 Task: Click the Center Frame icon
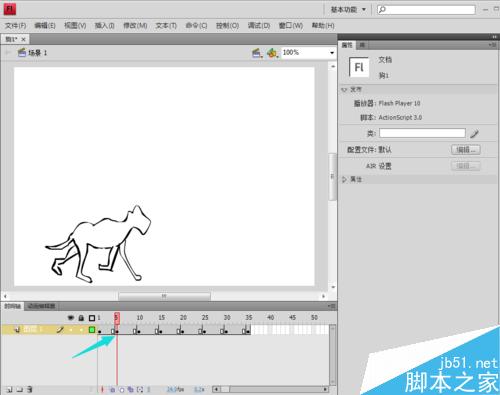click(x=102, y=389)
